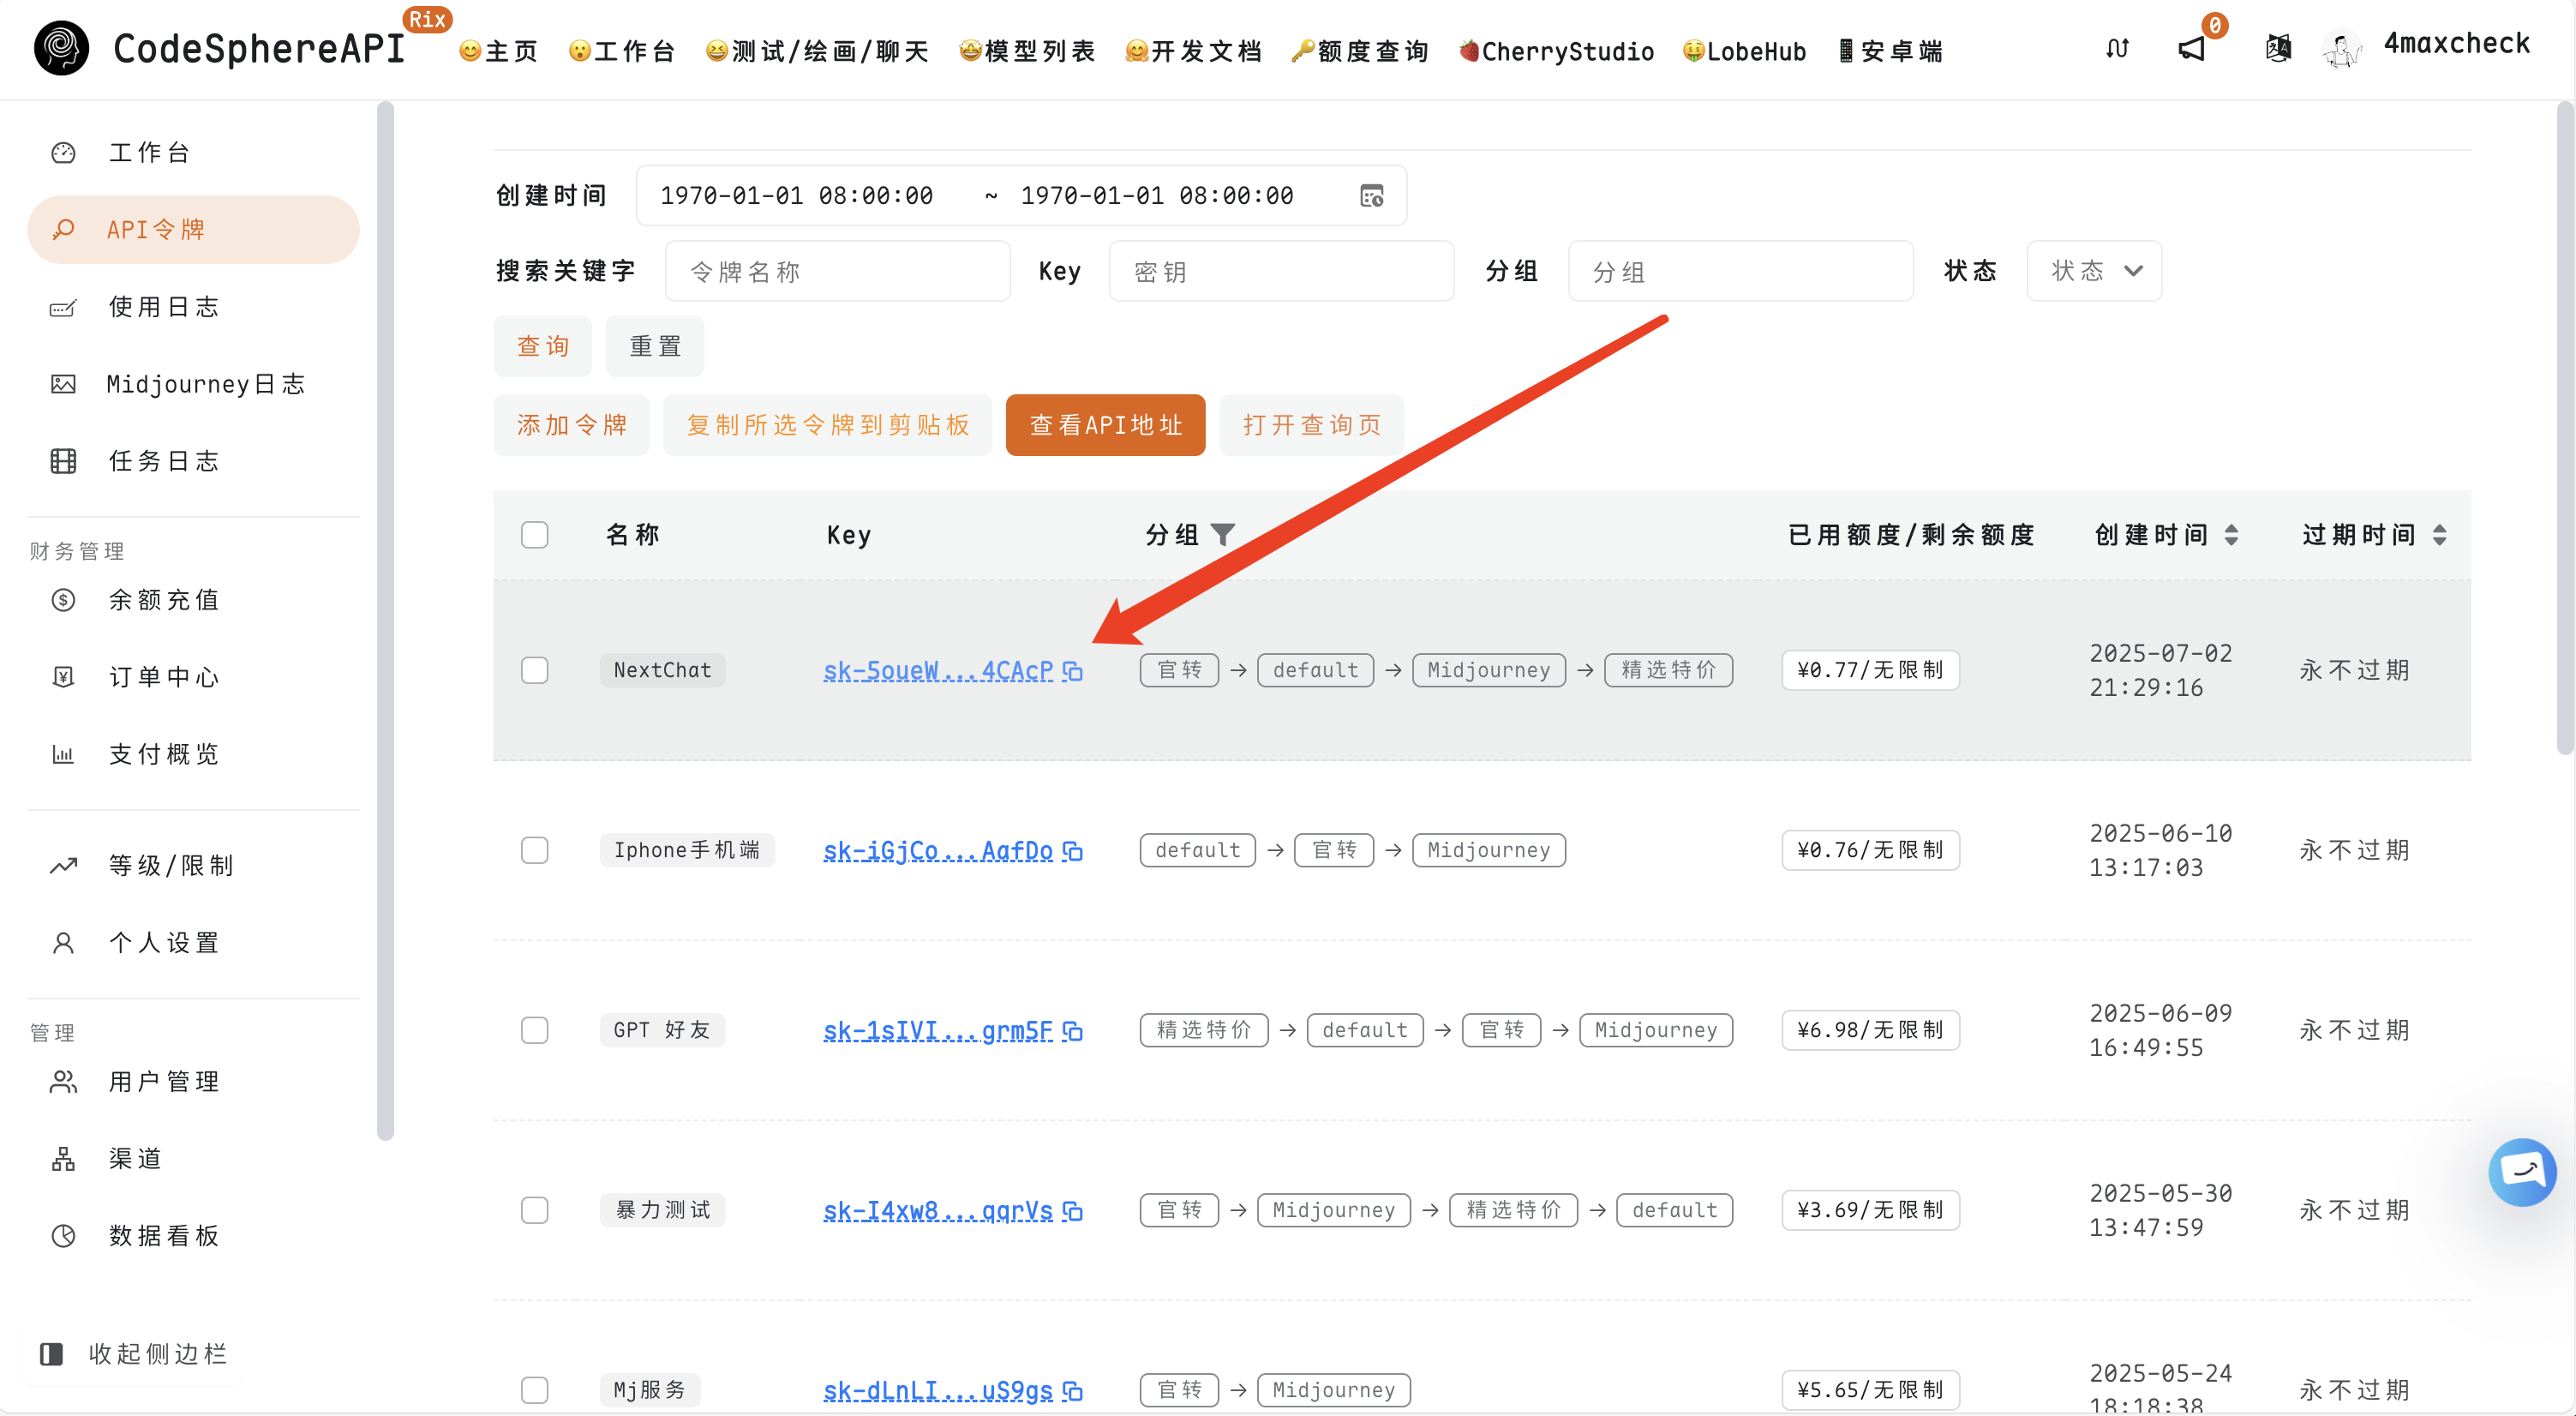The width and height of the screenshot is (2576, 1416).
Task: Open the floating chat support bubble
Action: pyautogui.click(x=2521, y=1172)
